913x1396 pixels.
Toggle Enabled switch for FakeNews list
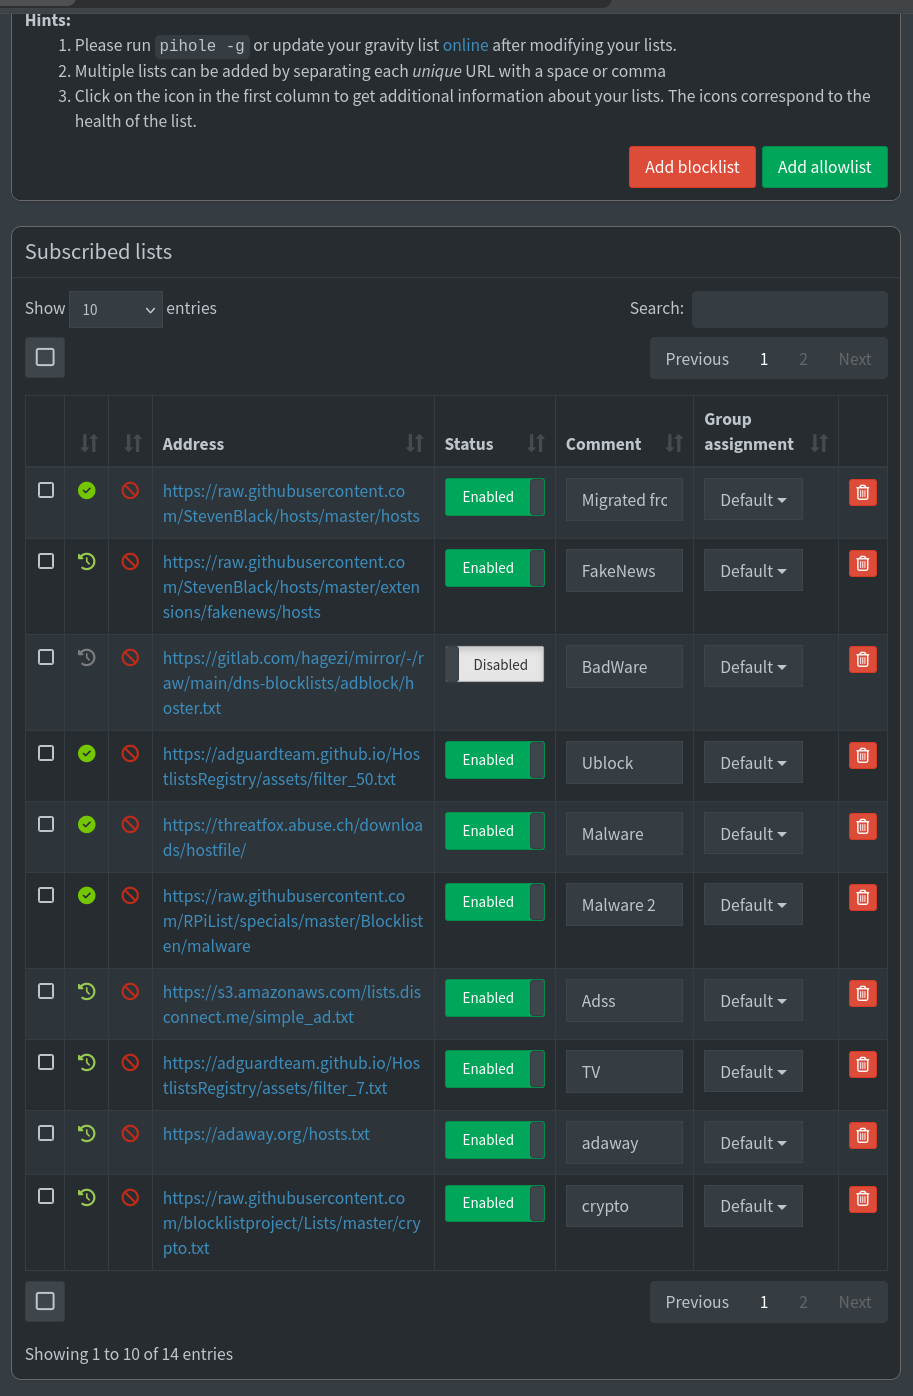(x=495, y=568)
